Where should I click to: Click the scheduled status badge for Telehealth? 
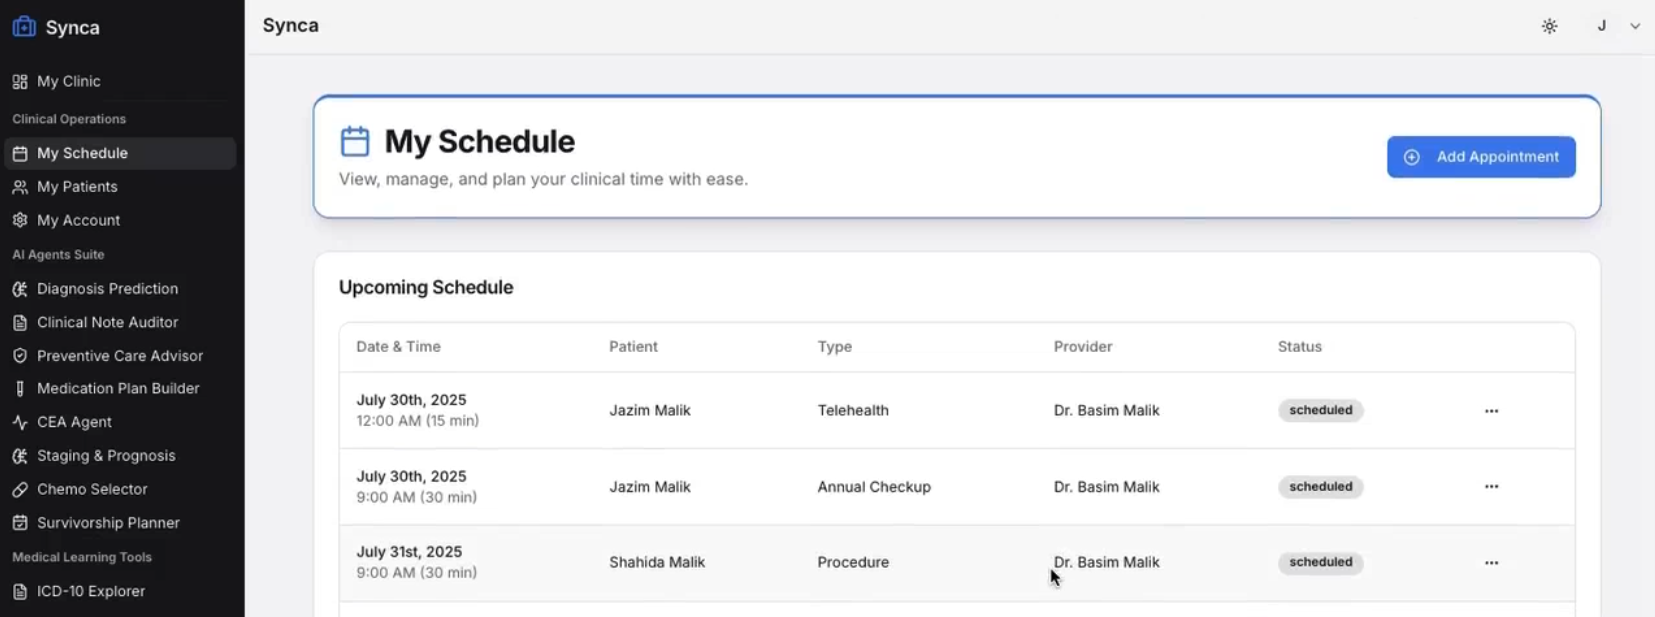coord(1320,411)
